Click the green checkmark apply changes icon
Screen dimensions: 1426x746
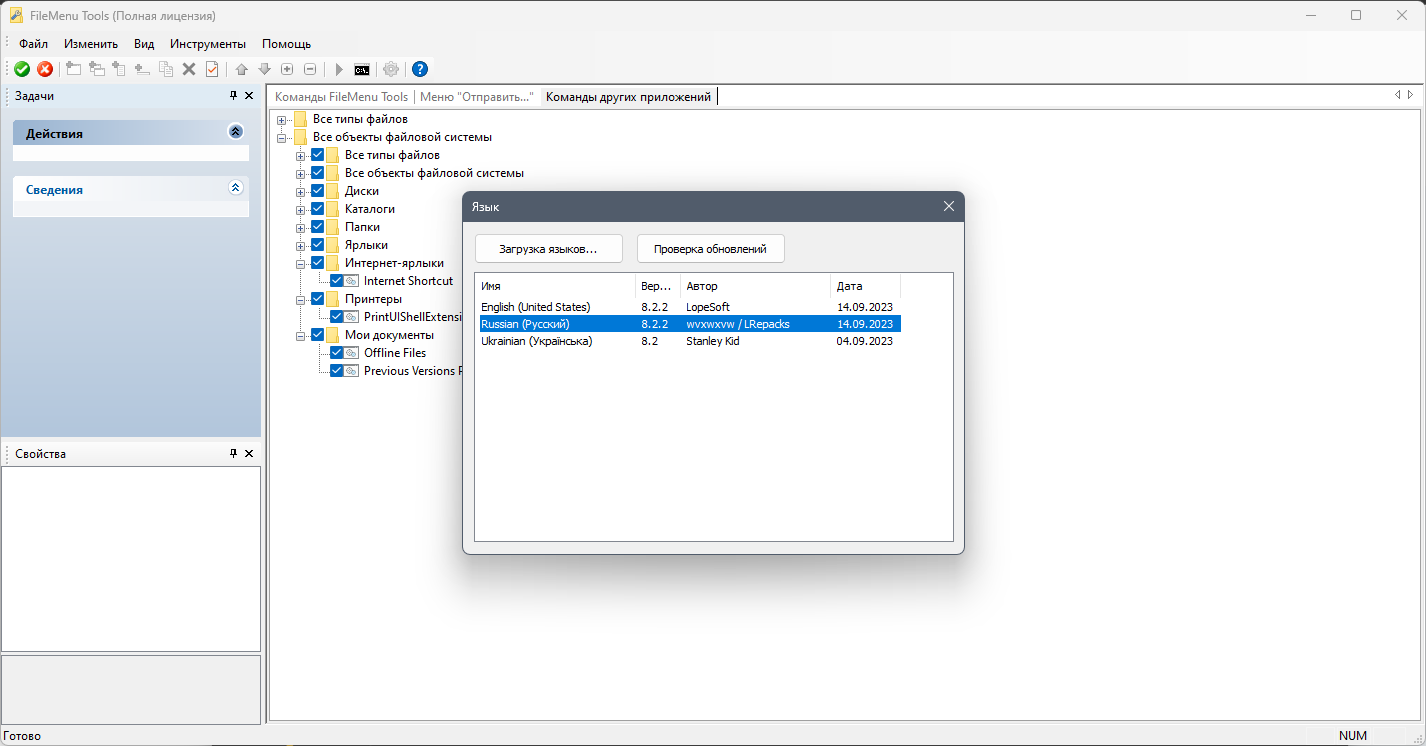coord(22,69)
